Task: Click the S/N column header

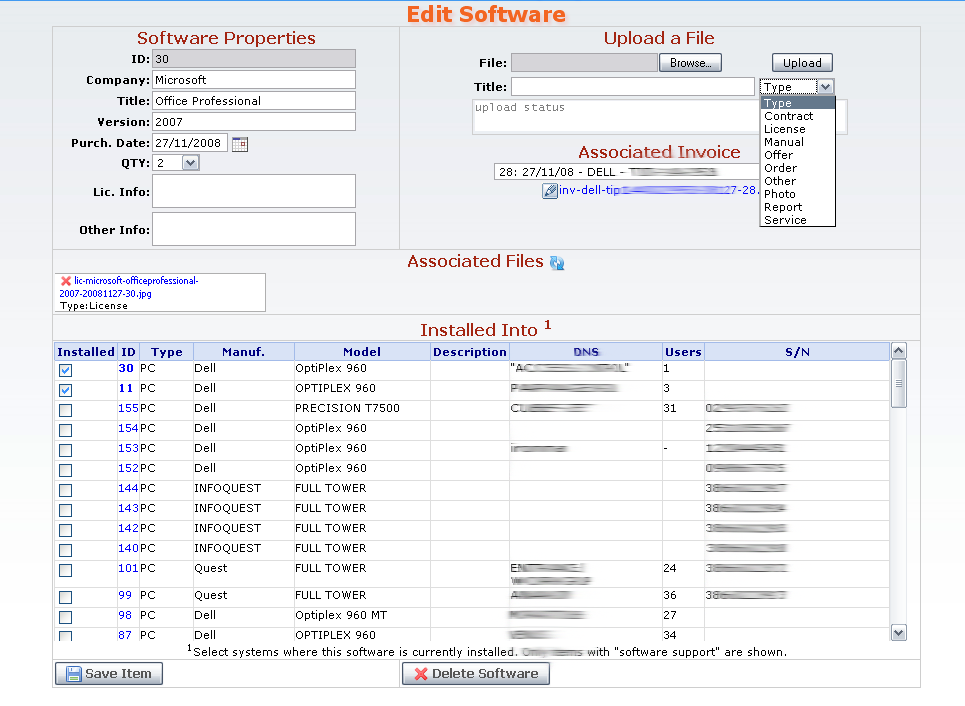Action: (798, 352)
